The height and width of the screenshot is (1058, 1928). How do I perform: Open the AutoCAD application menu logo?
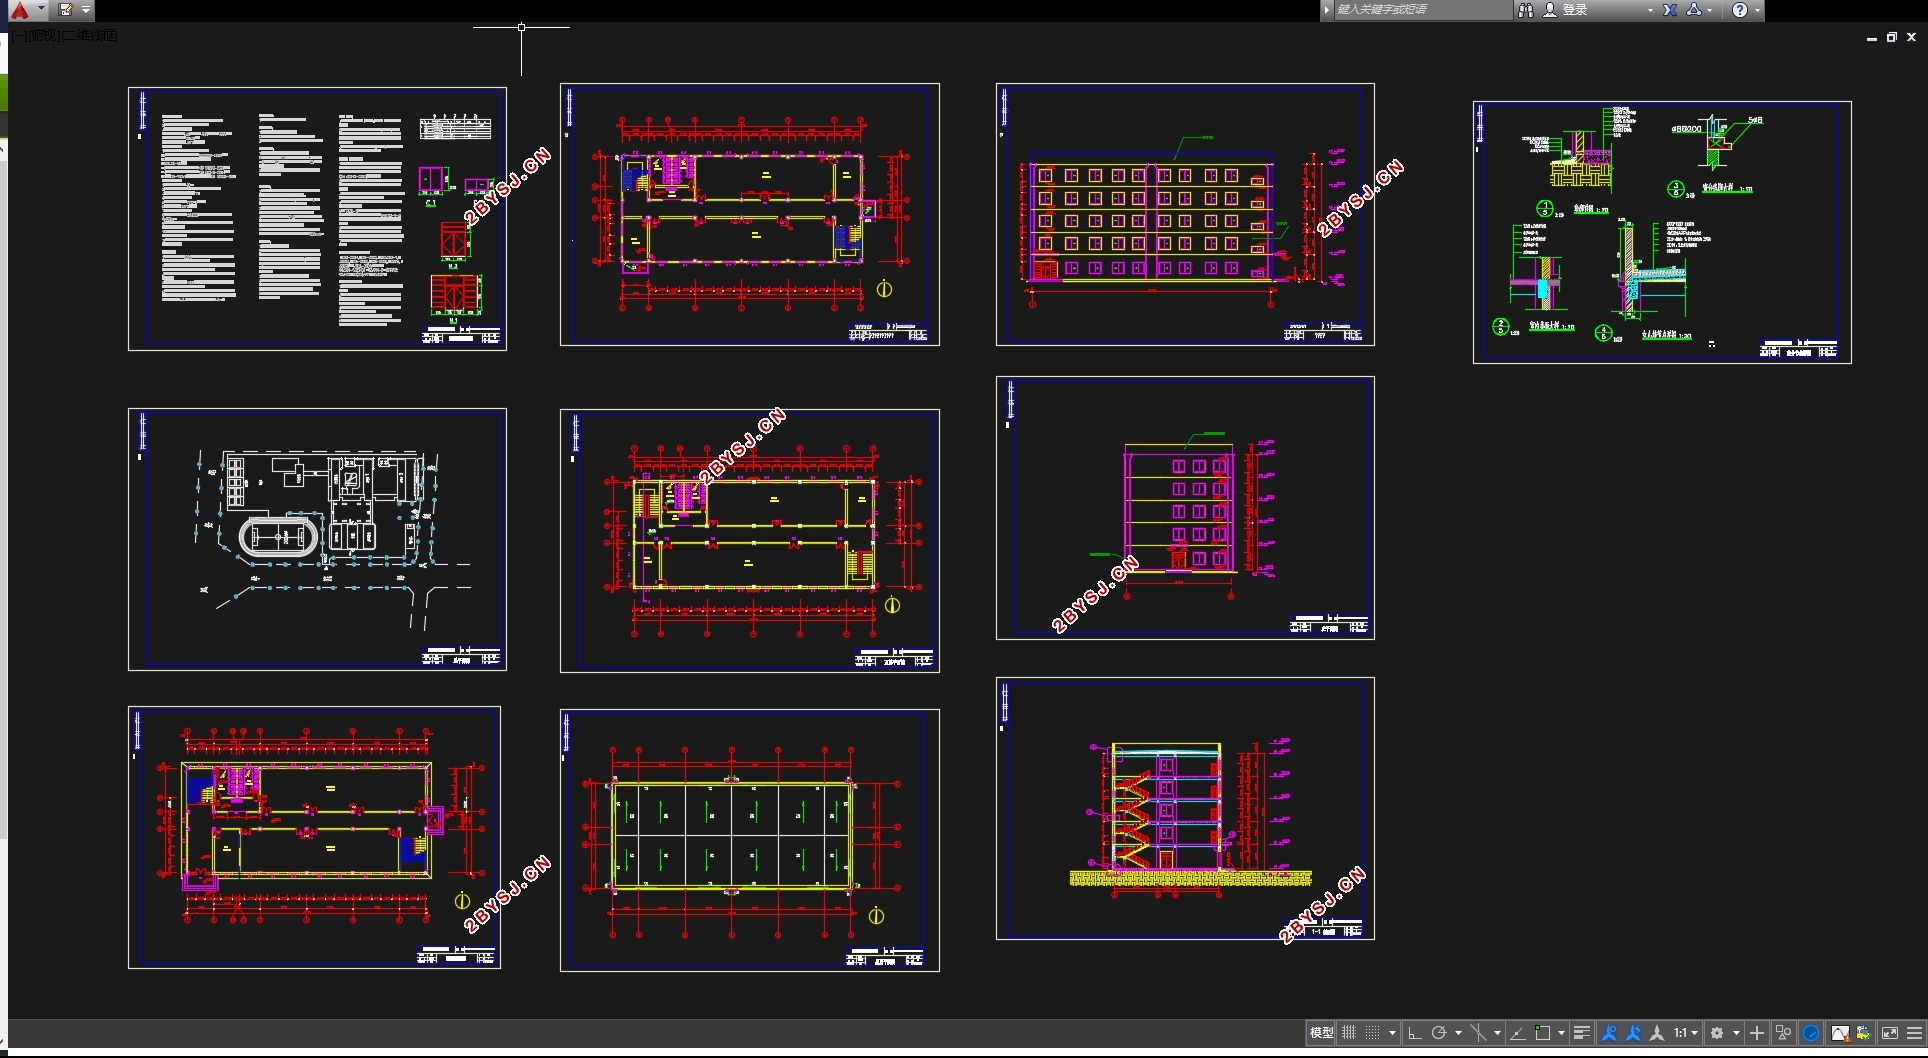(19, 10)
